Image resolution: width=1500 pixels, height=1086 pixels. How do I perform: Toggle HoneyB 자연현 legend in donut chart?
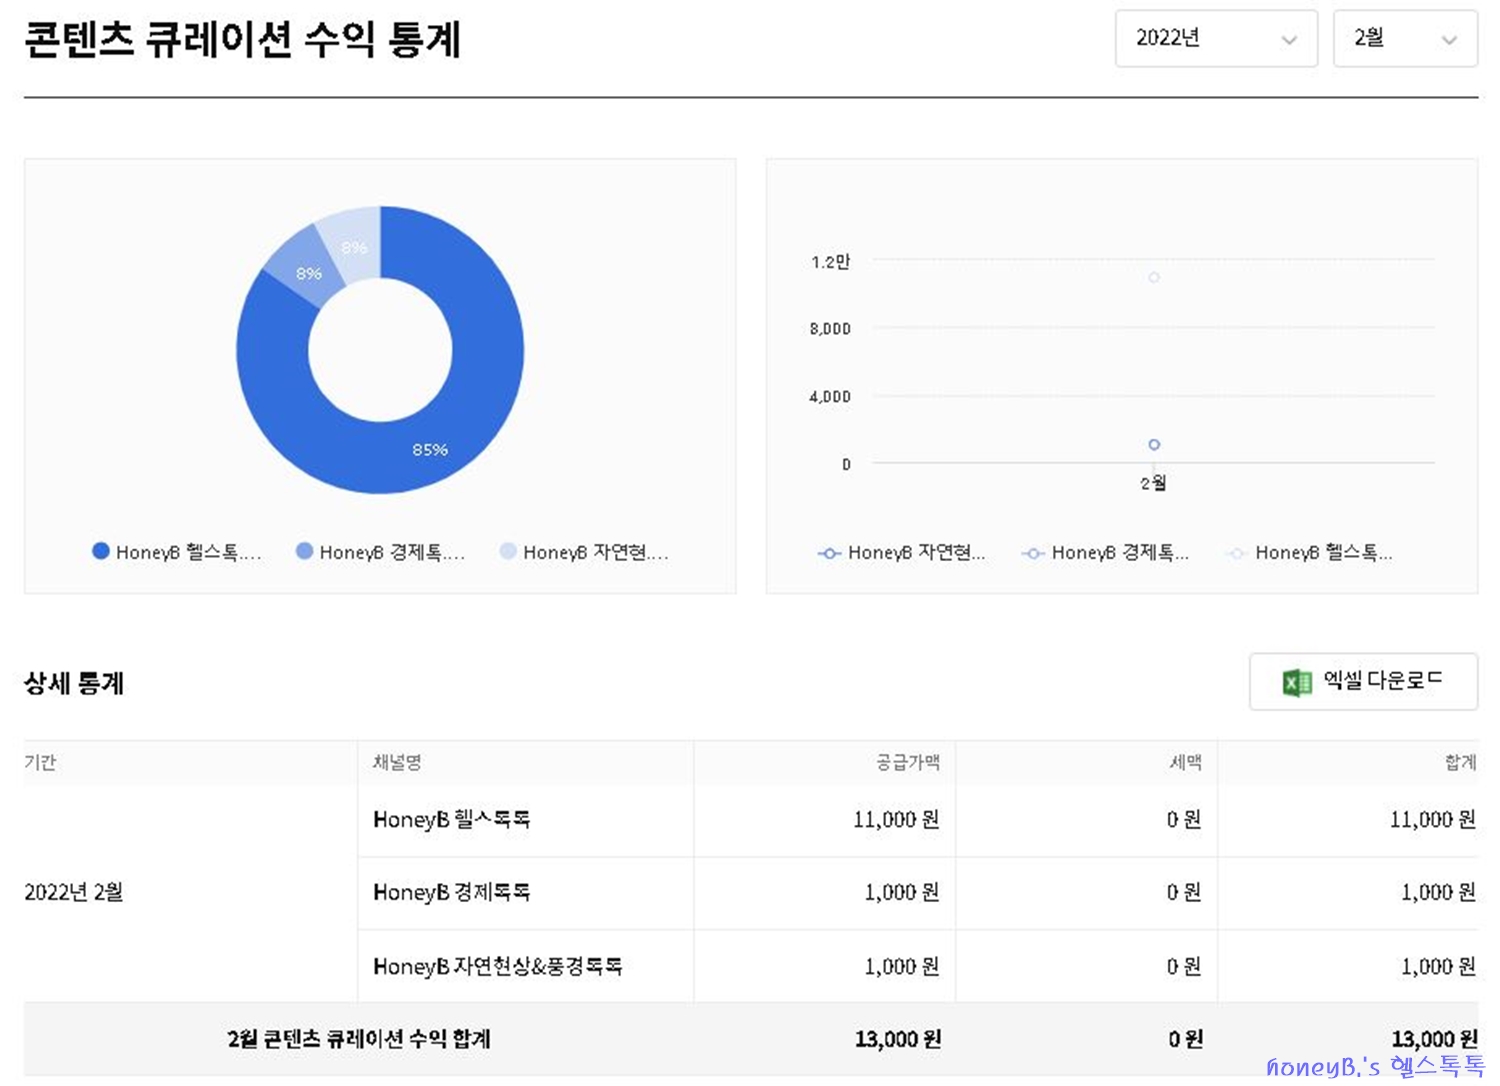tap(584, 552)
